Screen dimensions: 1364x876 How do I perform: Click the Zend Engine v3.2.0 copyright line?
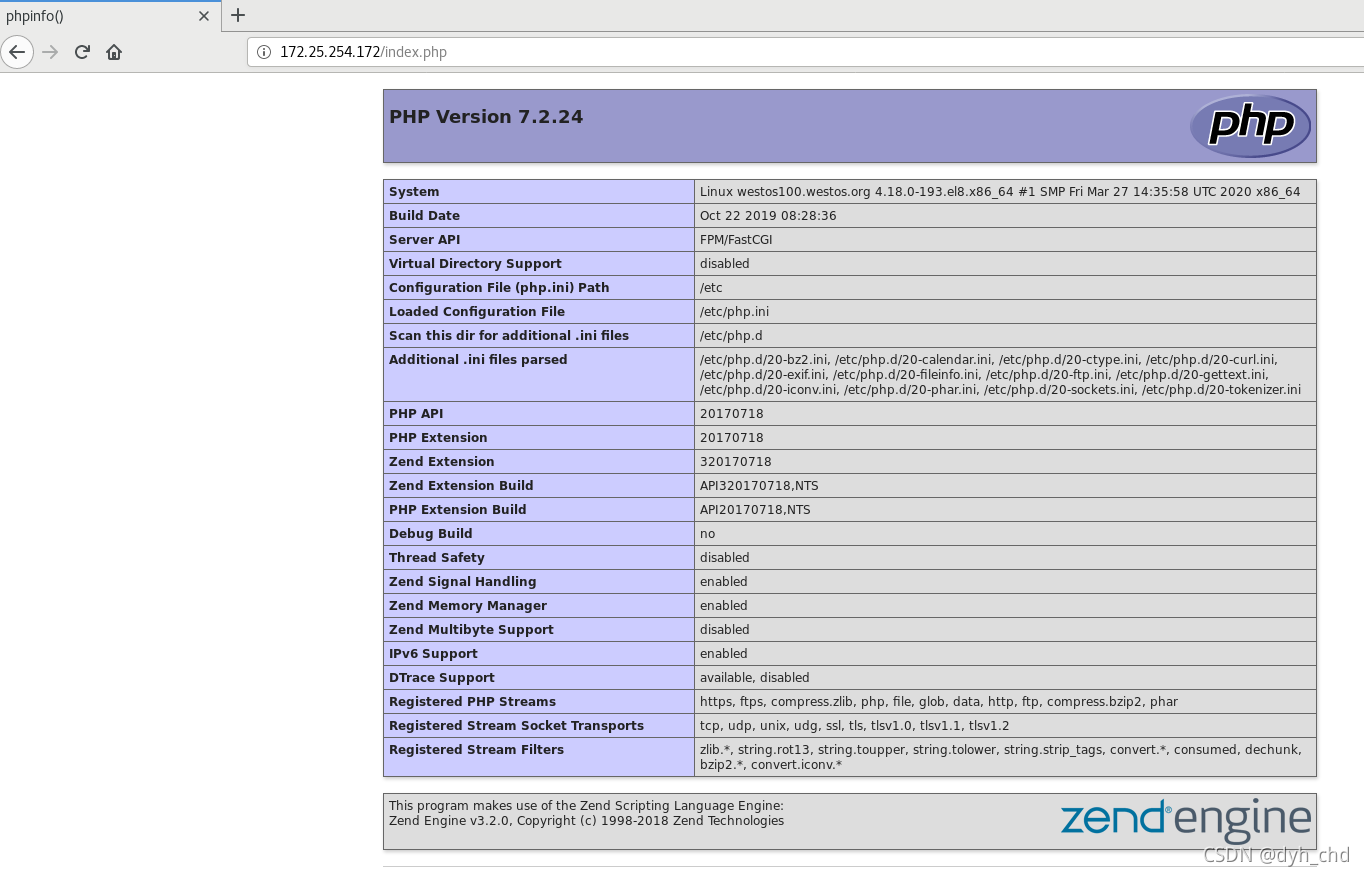tap(586, 821)
